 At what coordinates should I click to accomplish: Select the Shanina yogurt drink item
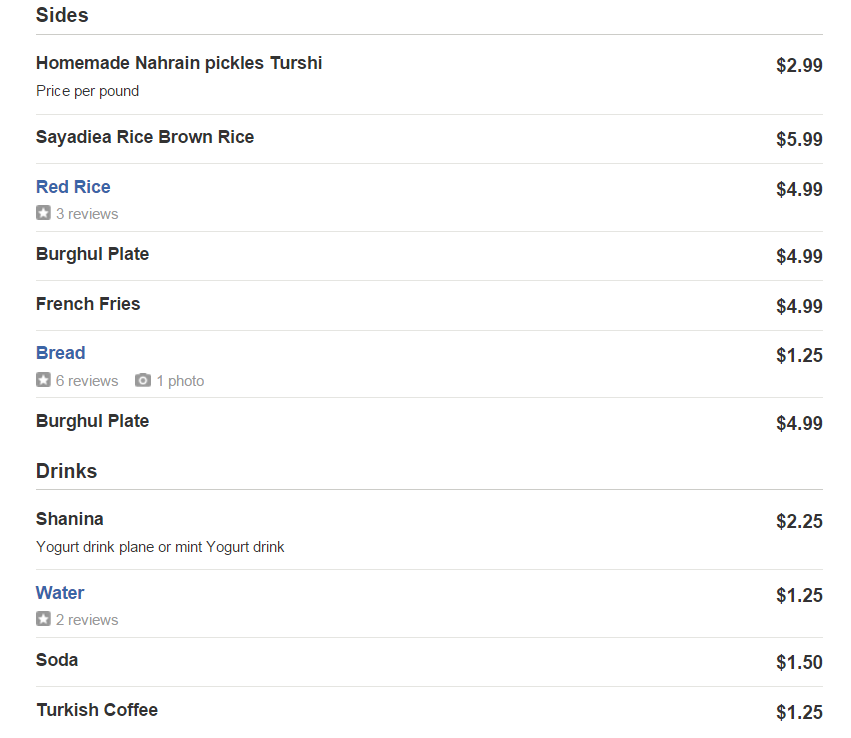(x=70, y=519)
